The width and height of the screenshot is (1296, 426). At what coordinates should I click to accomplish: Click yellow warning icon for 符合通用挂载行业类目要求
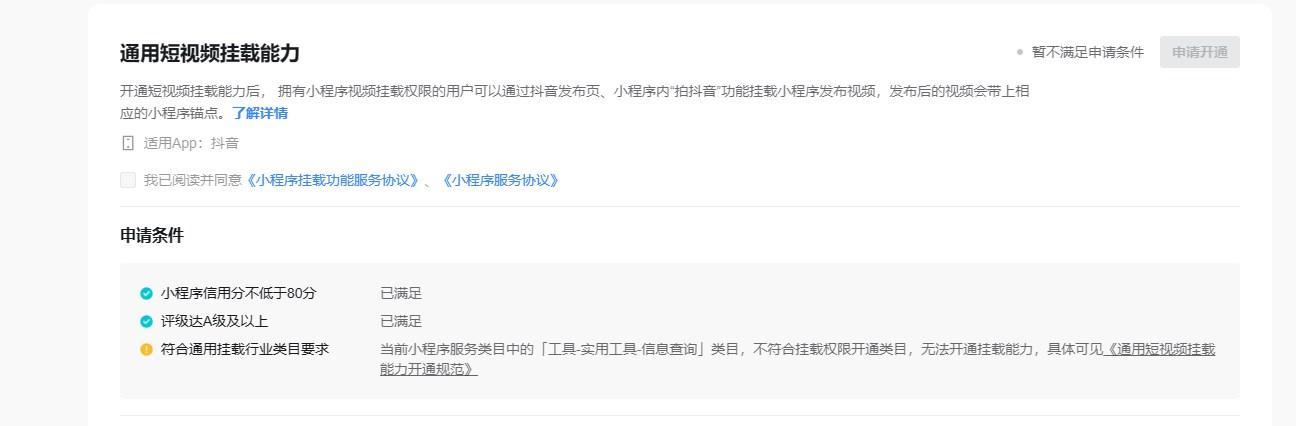[146, 350]
